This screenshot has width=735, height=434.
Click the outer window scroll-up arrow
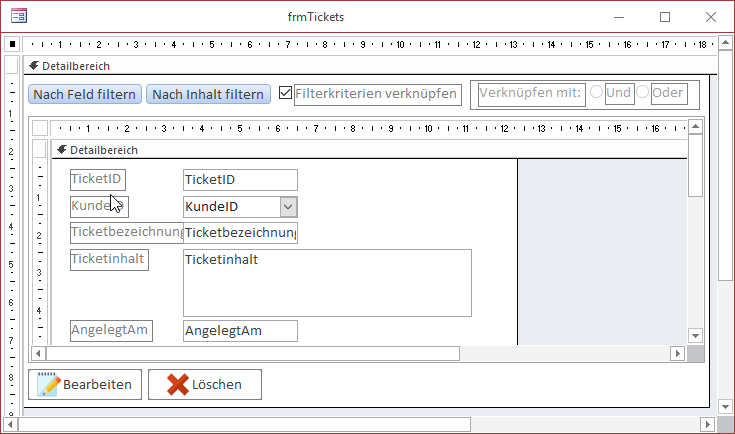click(x=726, y=43)
